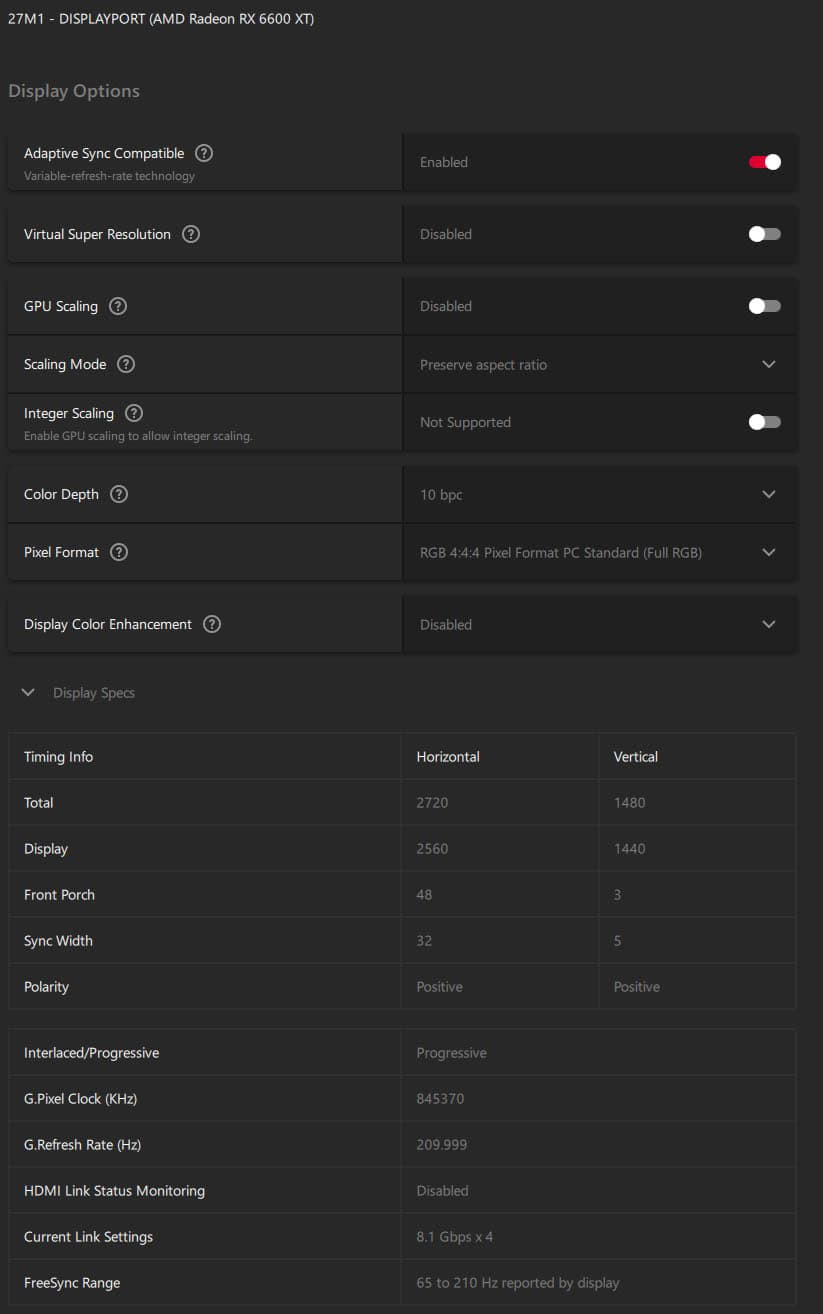This screenshot has height=1314, width=823.
Task: Select the FreeSync Range row
Action: pos(402,1282)
